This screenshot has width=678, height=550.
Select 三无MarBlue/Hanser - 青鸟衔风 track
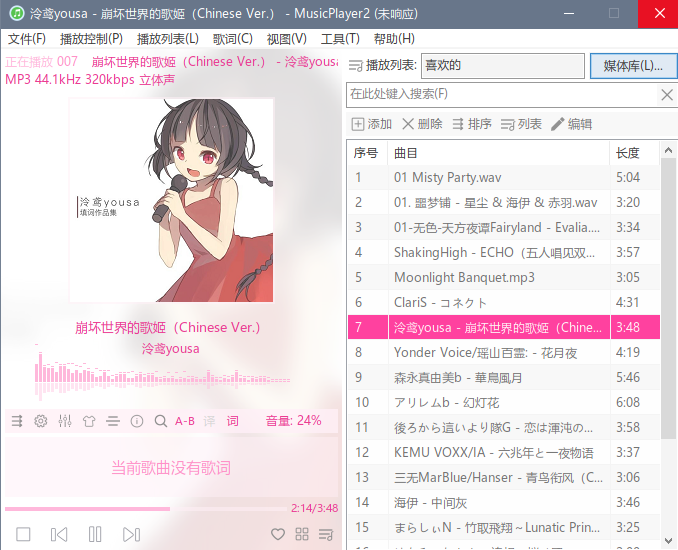pos(504,477)
